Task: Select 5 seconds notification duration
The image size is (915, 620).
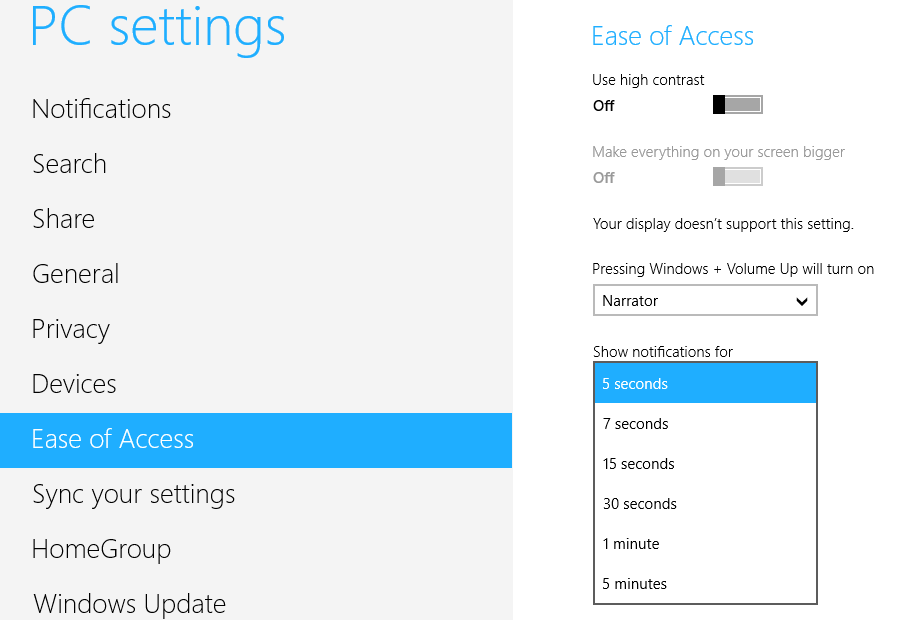Action: (705, 384)
